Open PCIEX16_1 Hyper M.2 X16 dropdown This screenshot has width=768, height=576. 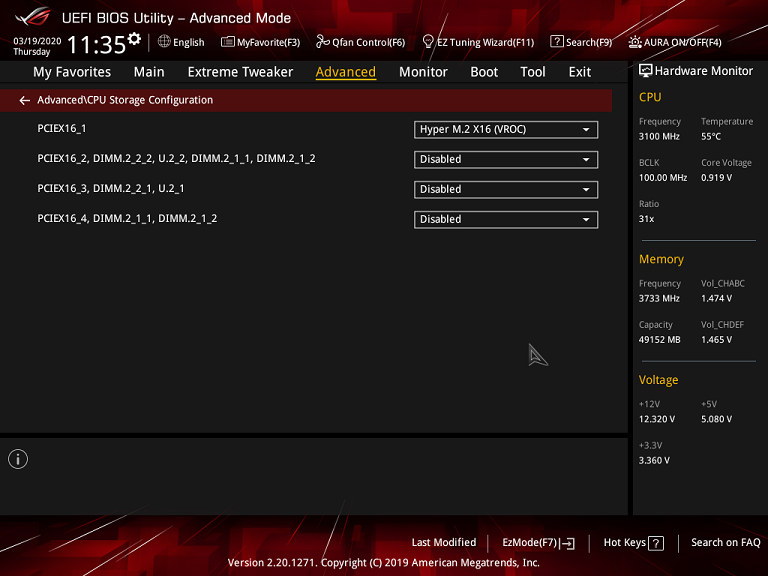click(x=505, y=130)
